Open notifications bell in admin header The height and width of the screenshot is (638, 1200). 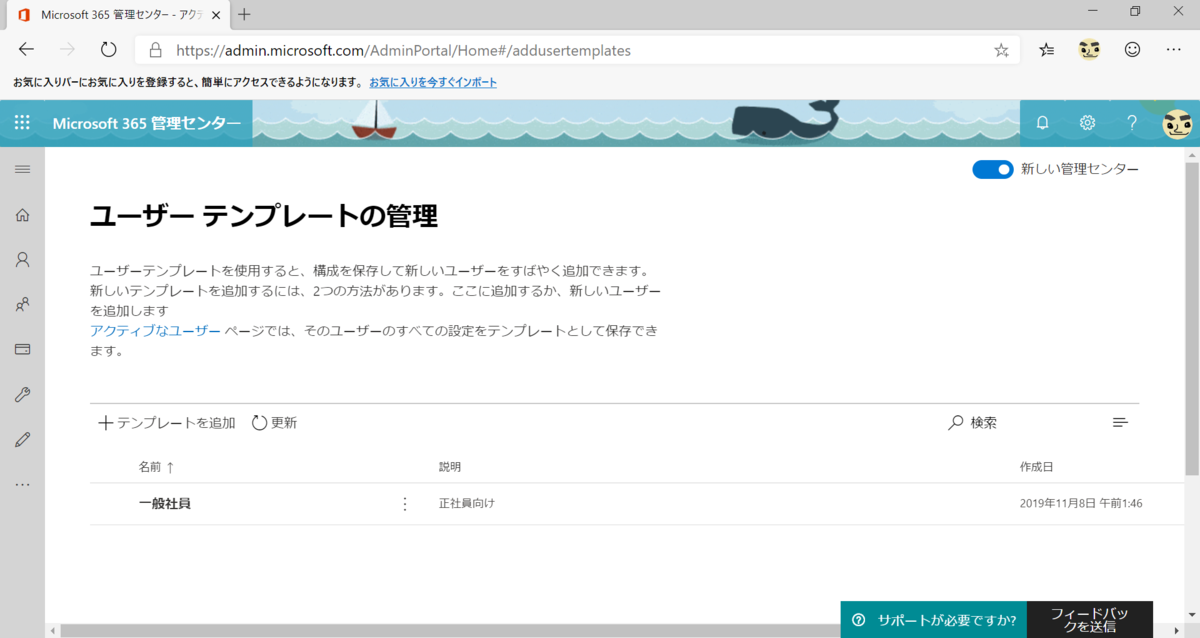[1042, 123]
